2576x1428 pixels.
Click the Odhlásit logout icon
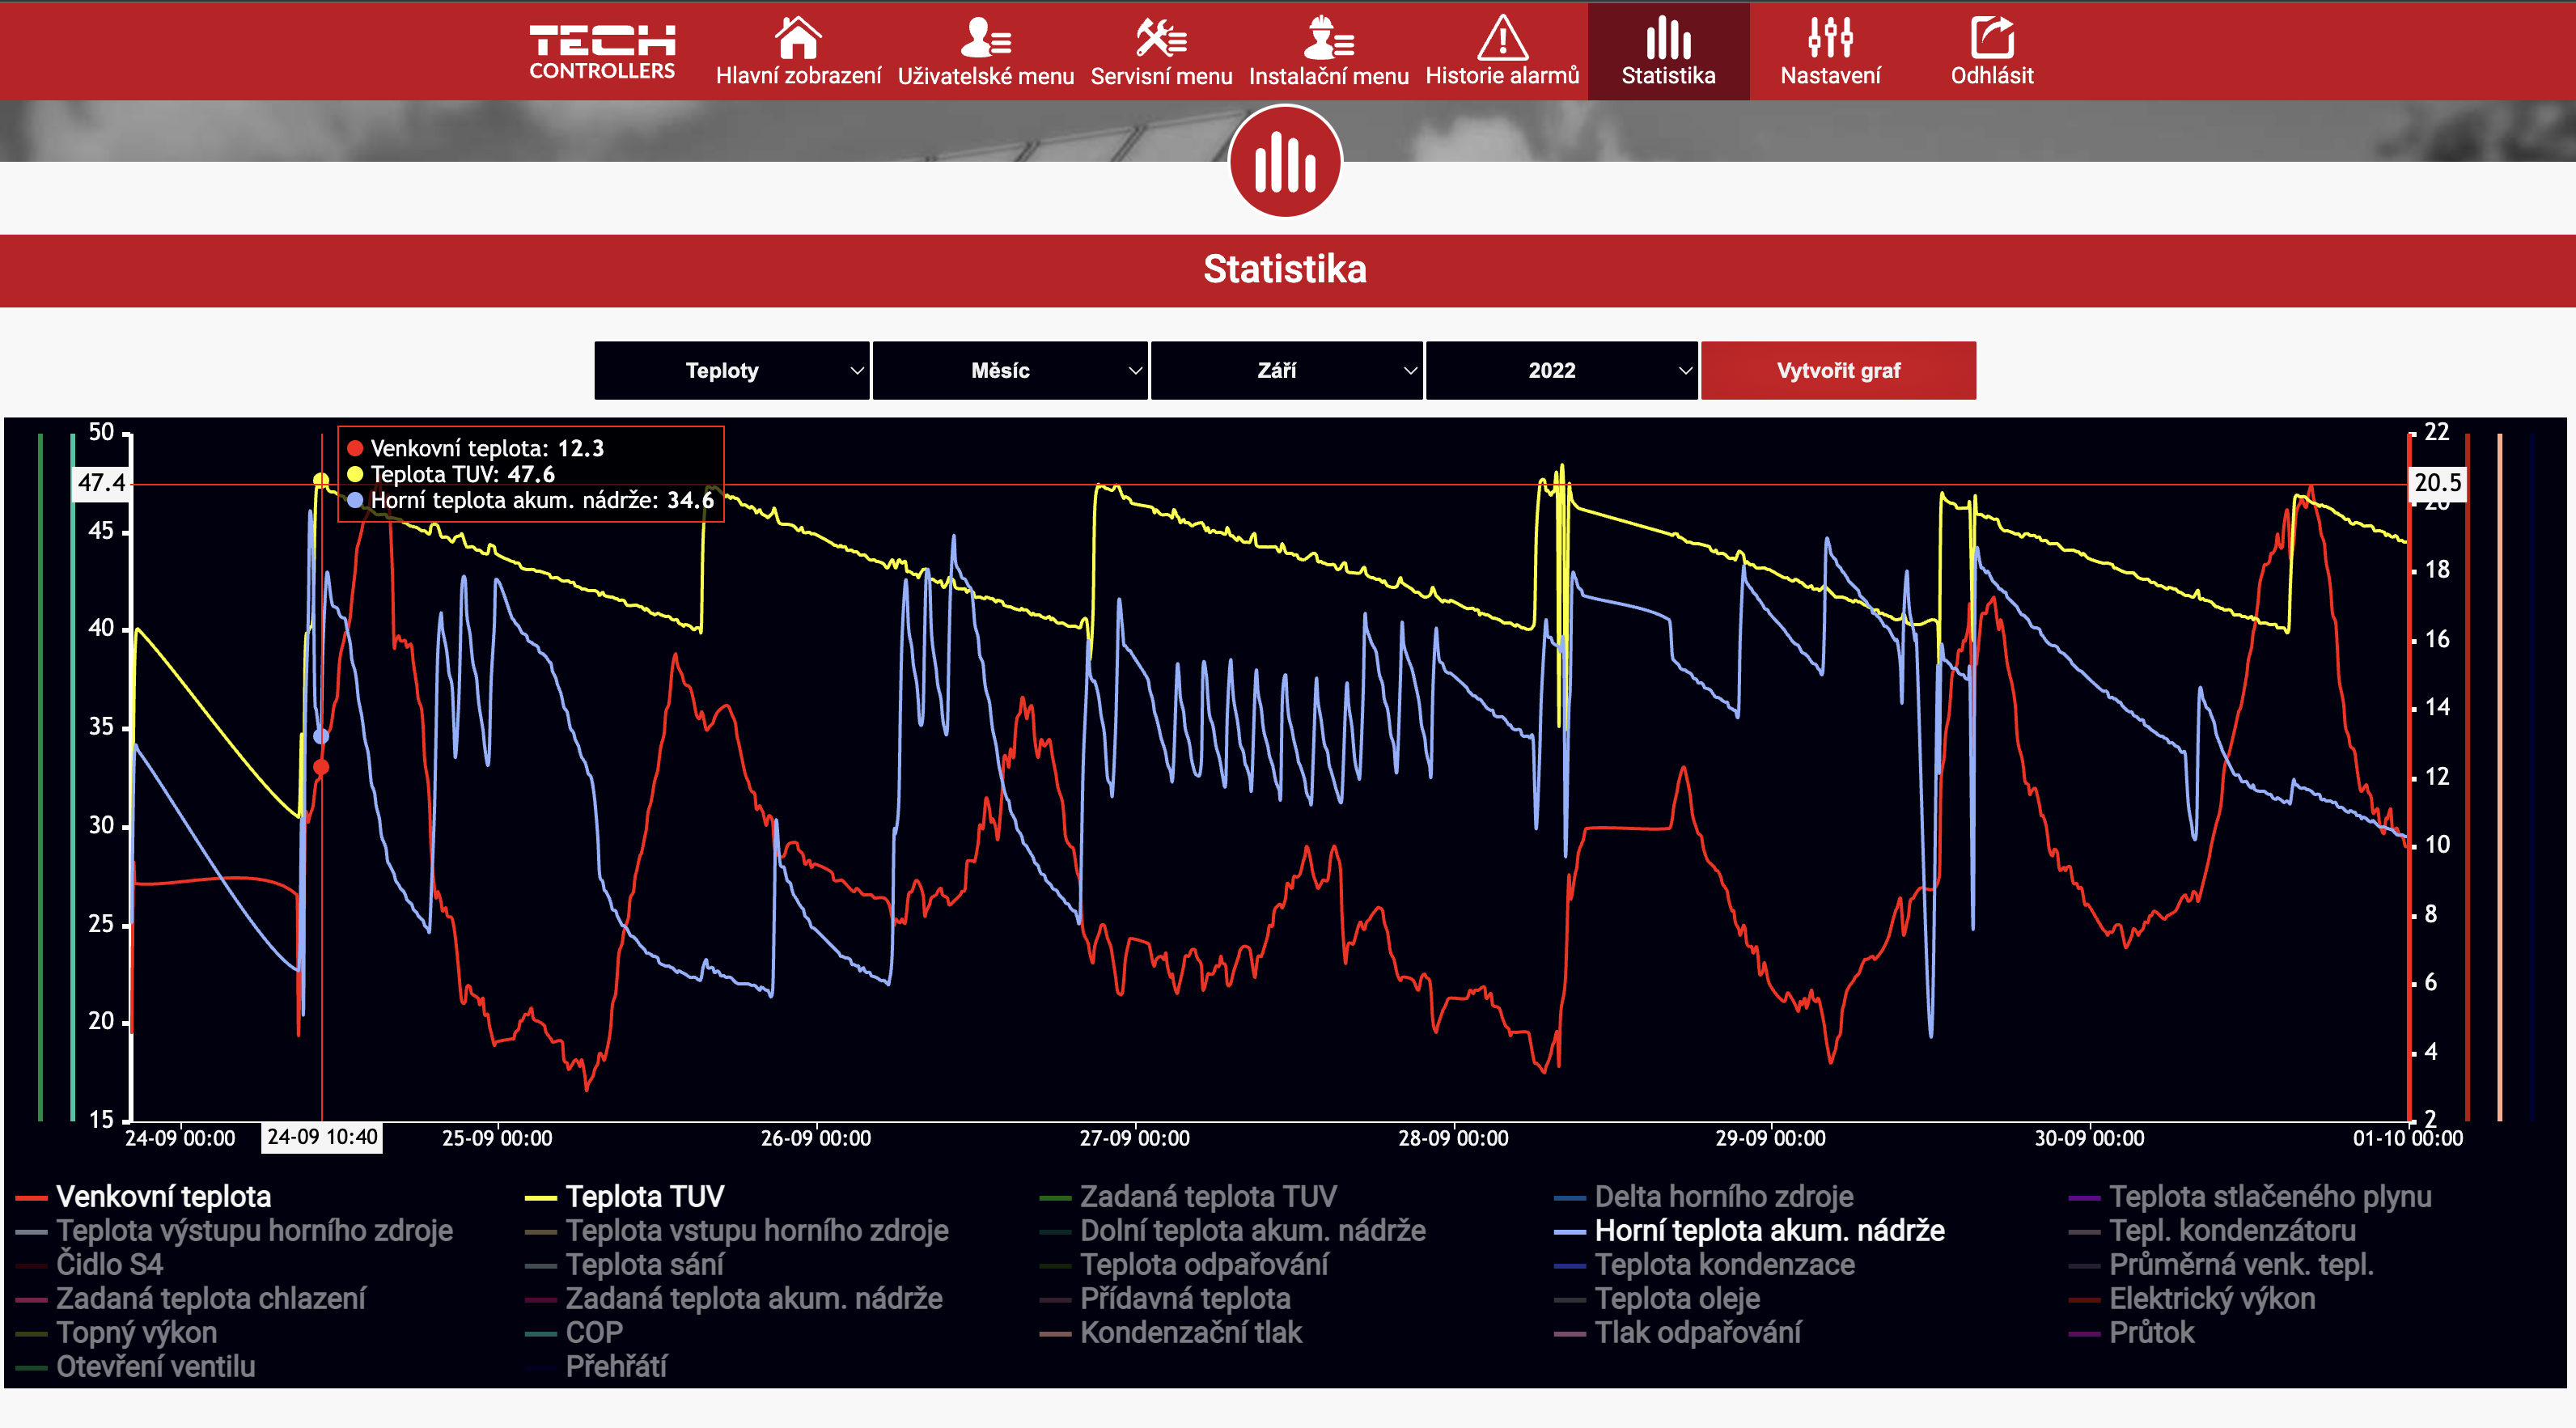1992,38
